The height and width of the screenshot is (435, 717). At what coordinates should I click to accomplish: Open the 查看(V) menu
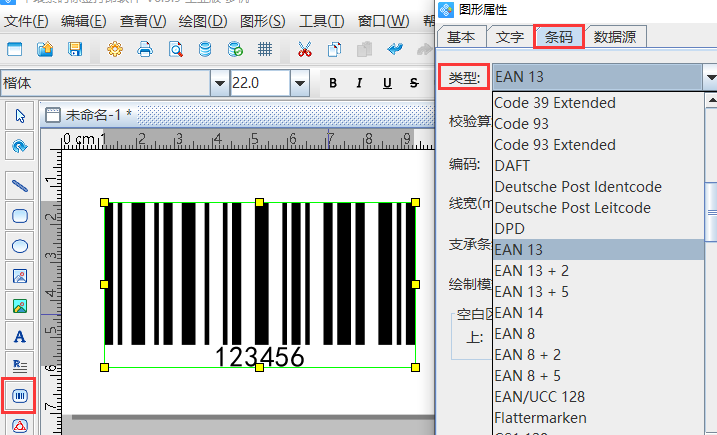pos(143,21)
